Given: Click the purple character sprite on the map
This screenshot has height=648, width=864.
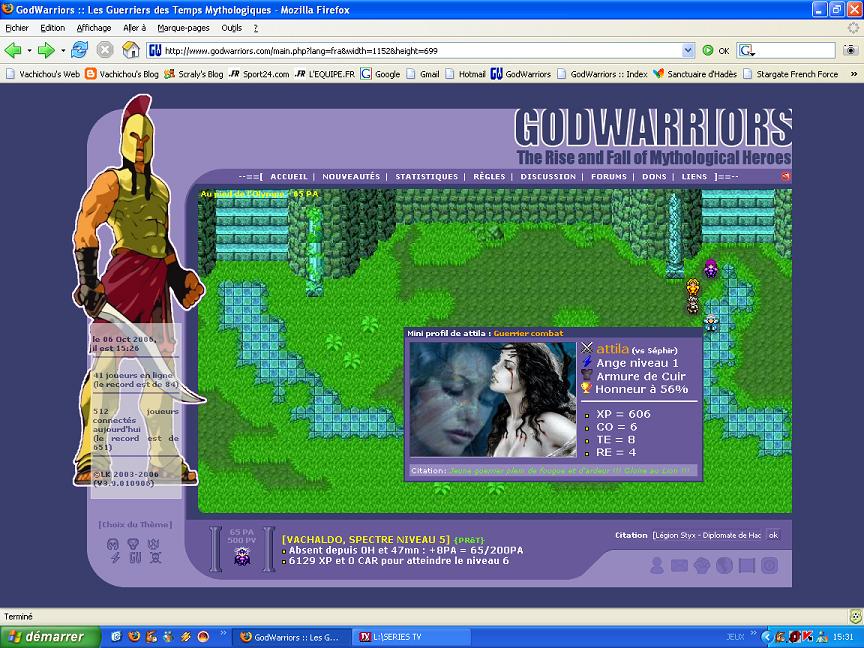Looking at the screenshot, I should pyautogui.click(x=711, y=268).
